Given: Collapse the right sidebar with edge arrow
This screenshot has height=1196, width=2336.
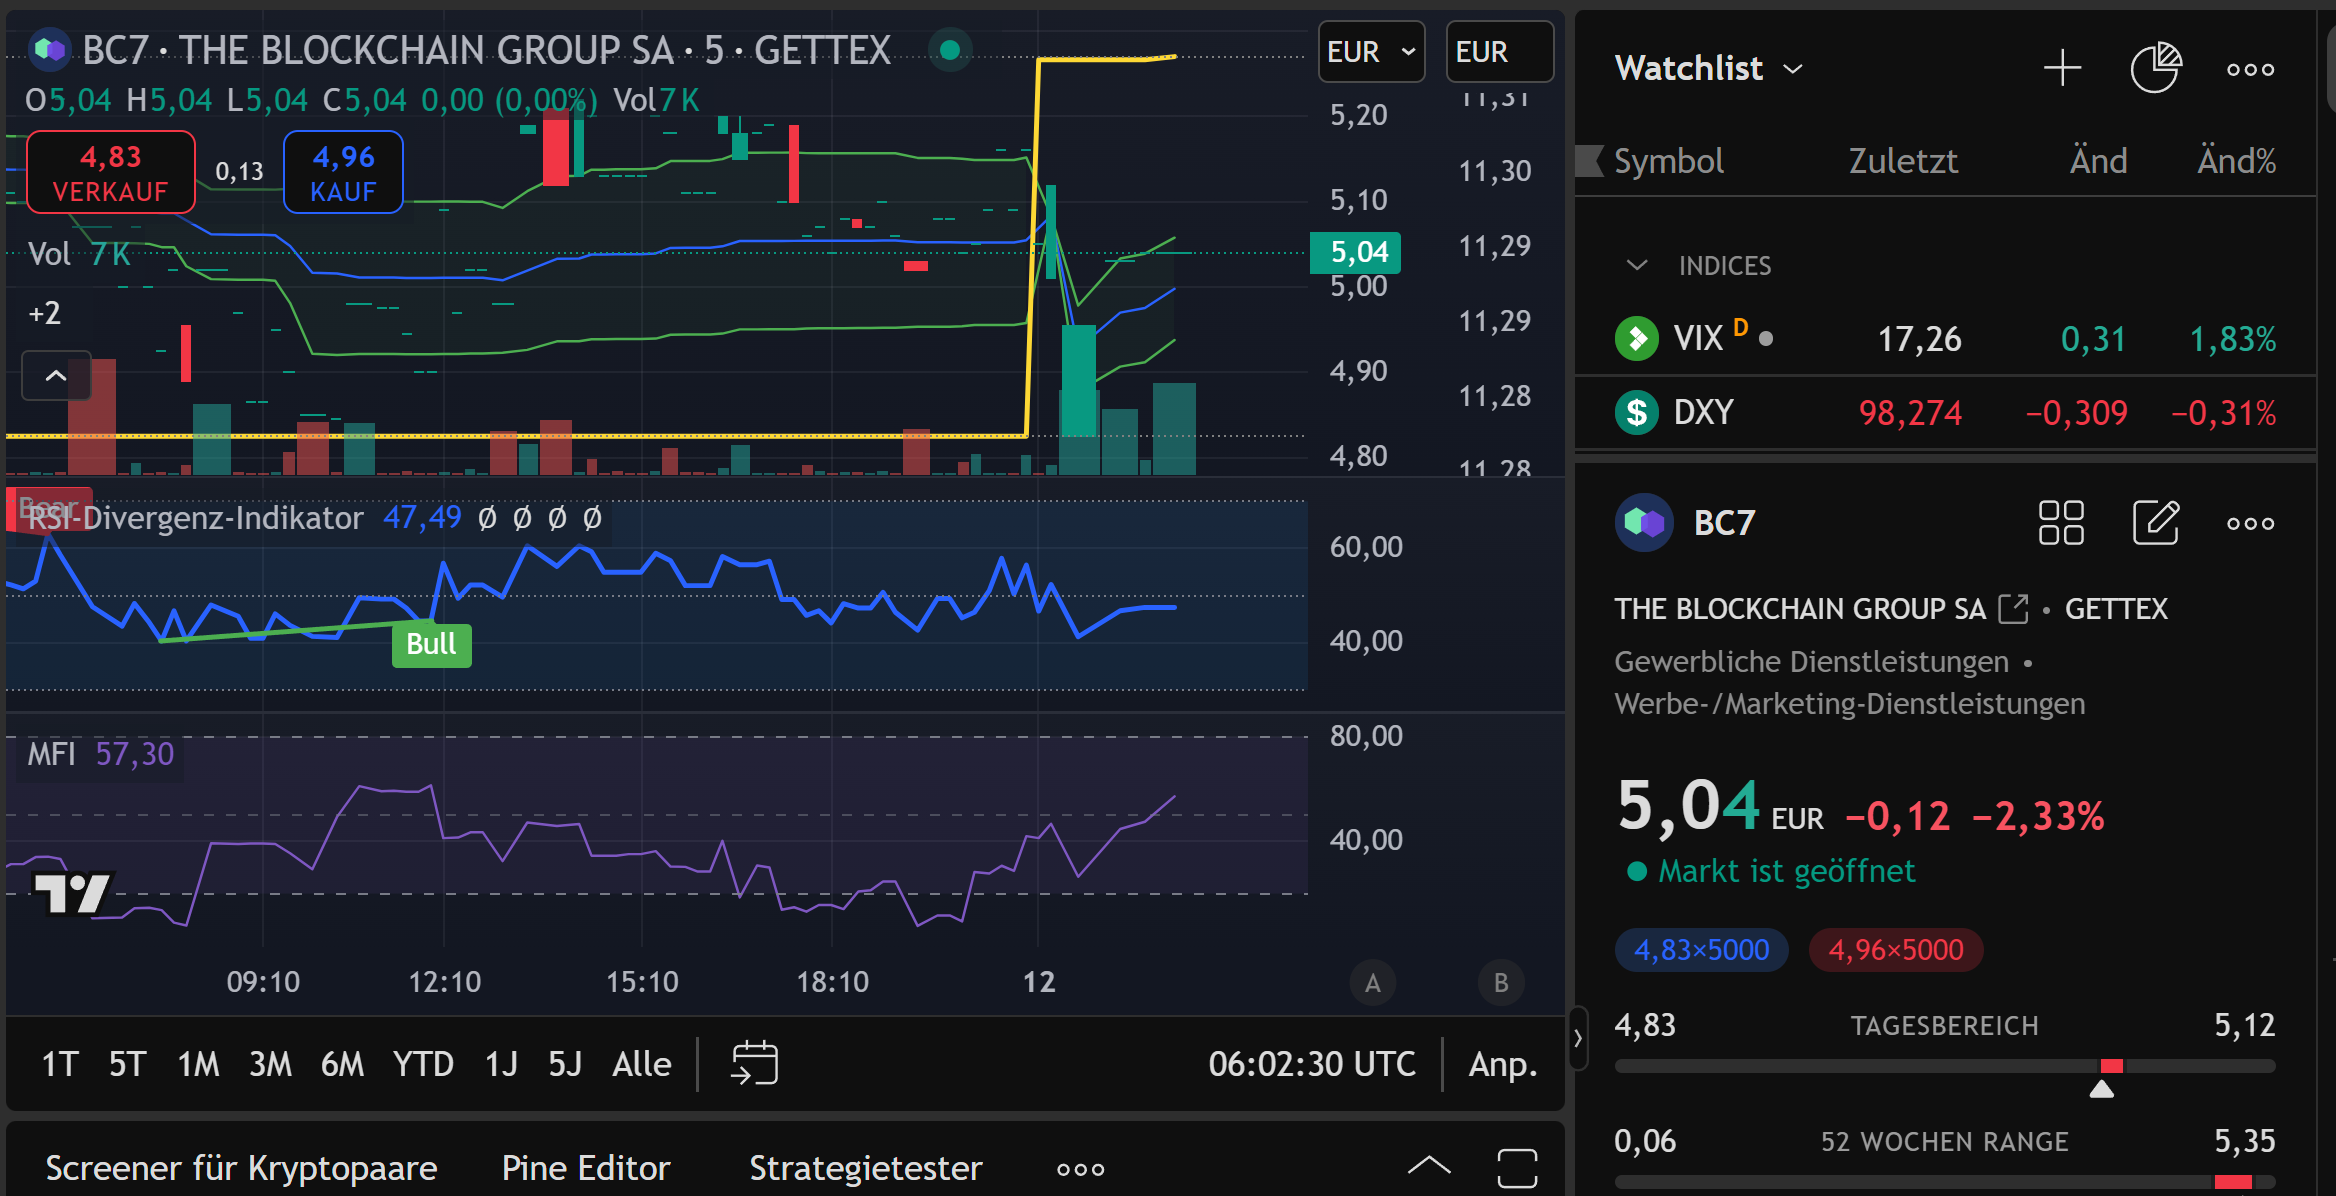Looking at the screenshot, I should [x=1578, y=1039].
